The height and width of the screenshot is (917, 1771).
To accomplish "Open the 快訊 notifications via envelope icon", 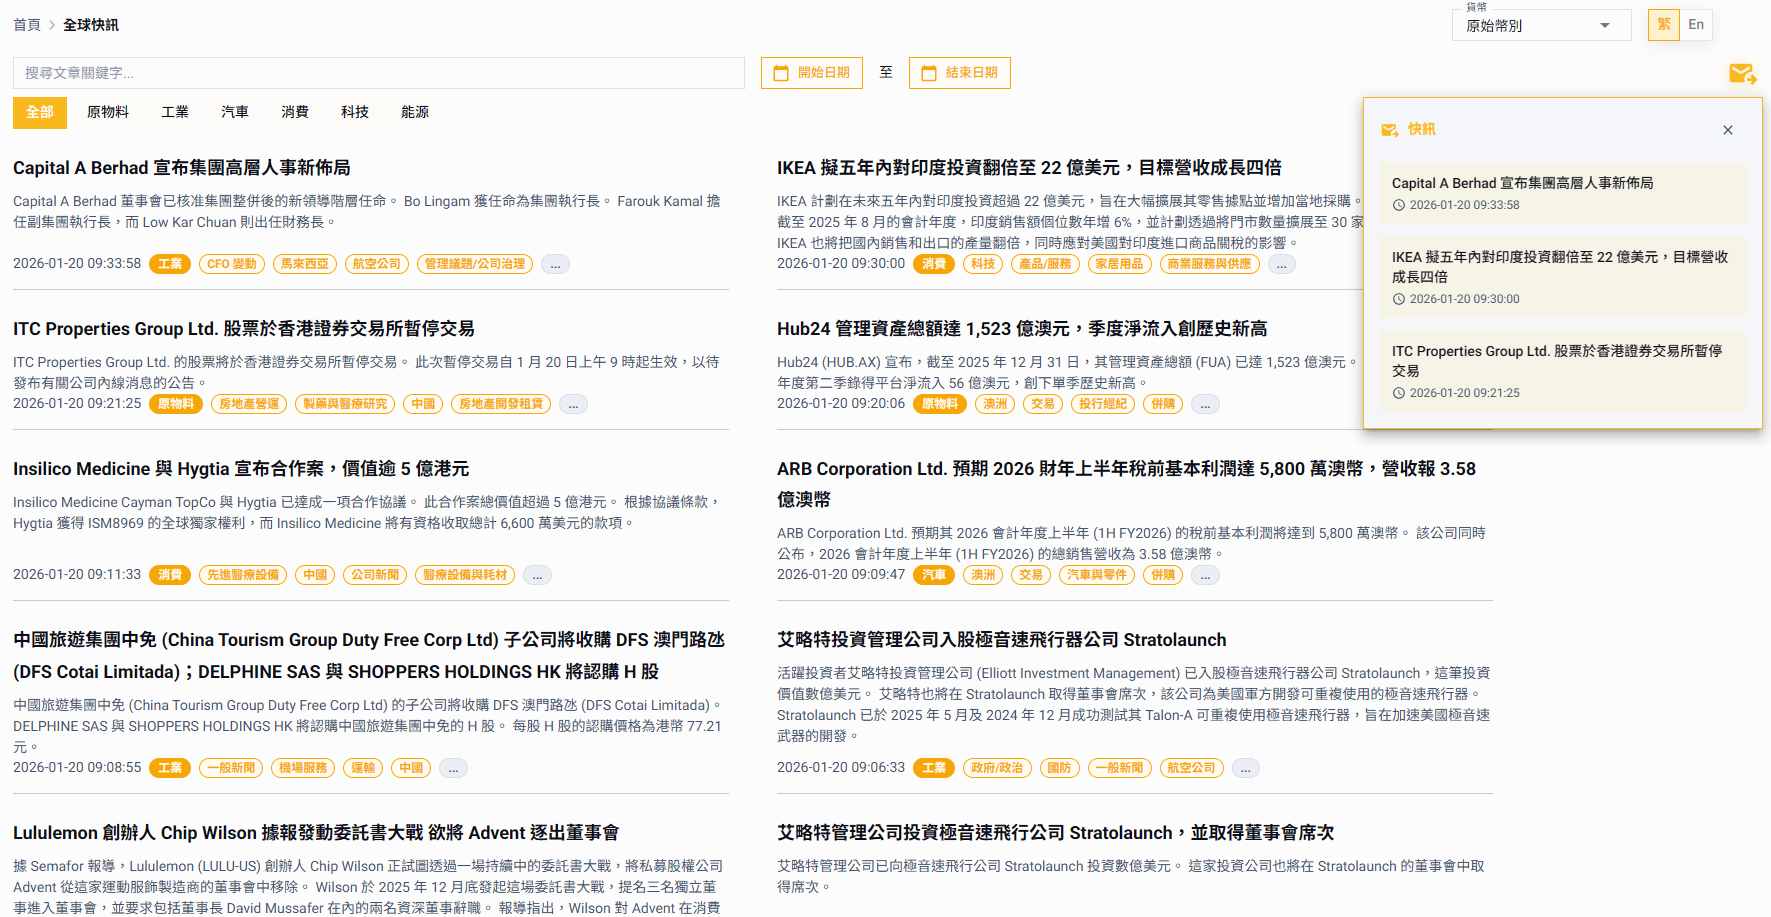I will (1742, 73).
